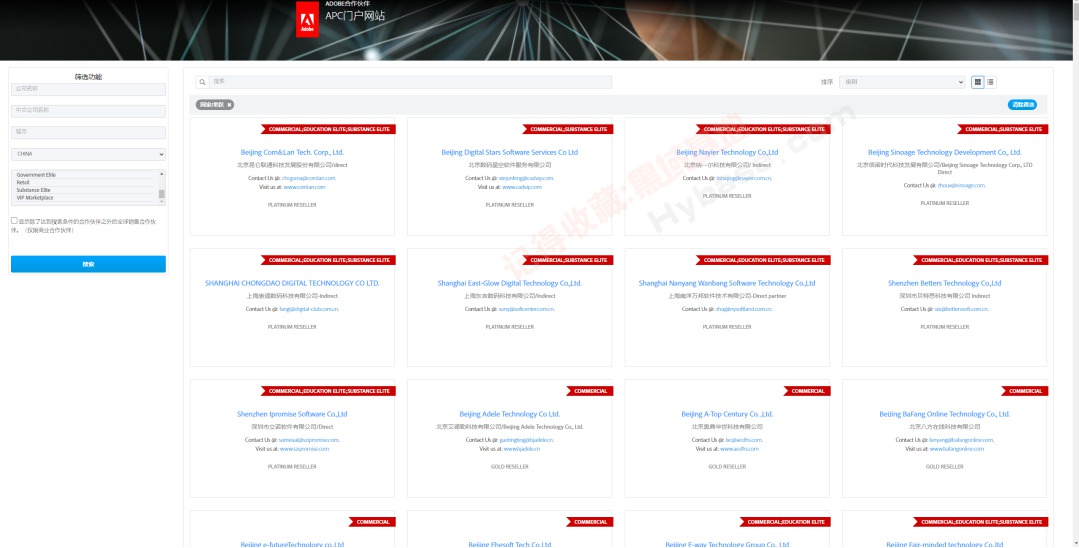The width and height of the screenshot is (1079, 548).
Task: Open Beijing BaFang Online Technology link
Action: tap(944, 414)
